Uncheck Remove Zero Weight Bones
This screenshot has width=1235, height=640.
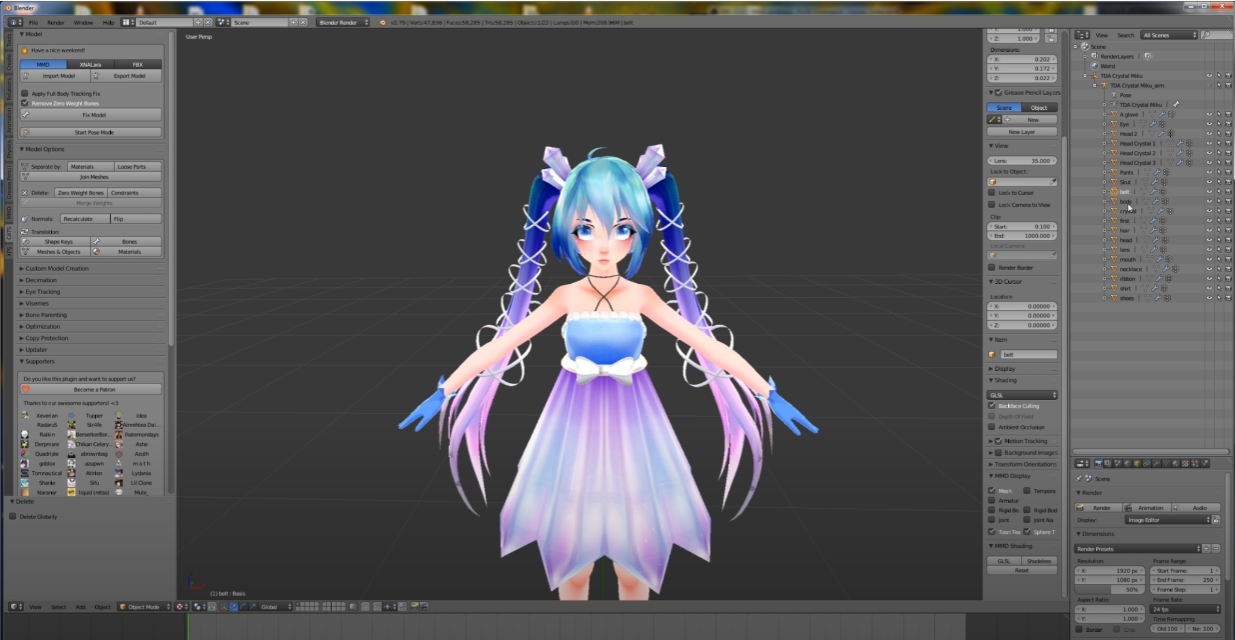(x=25, y=103)
